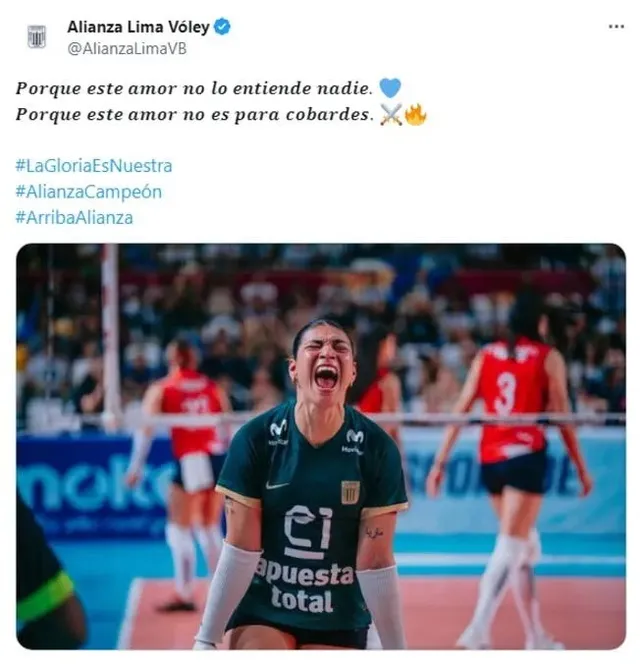Screen dimensions: 640x664
Task: Open the Alianza Lima Vóley profile name
Action: [x=138, y=27]
